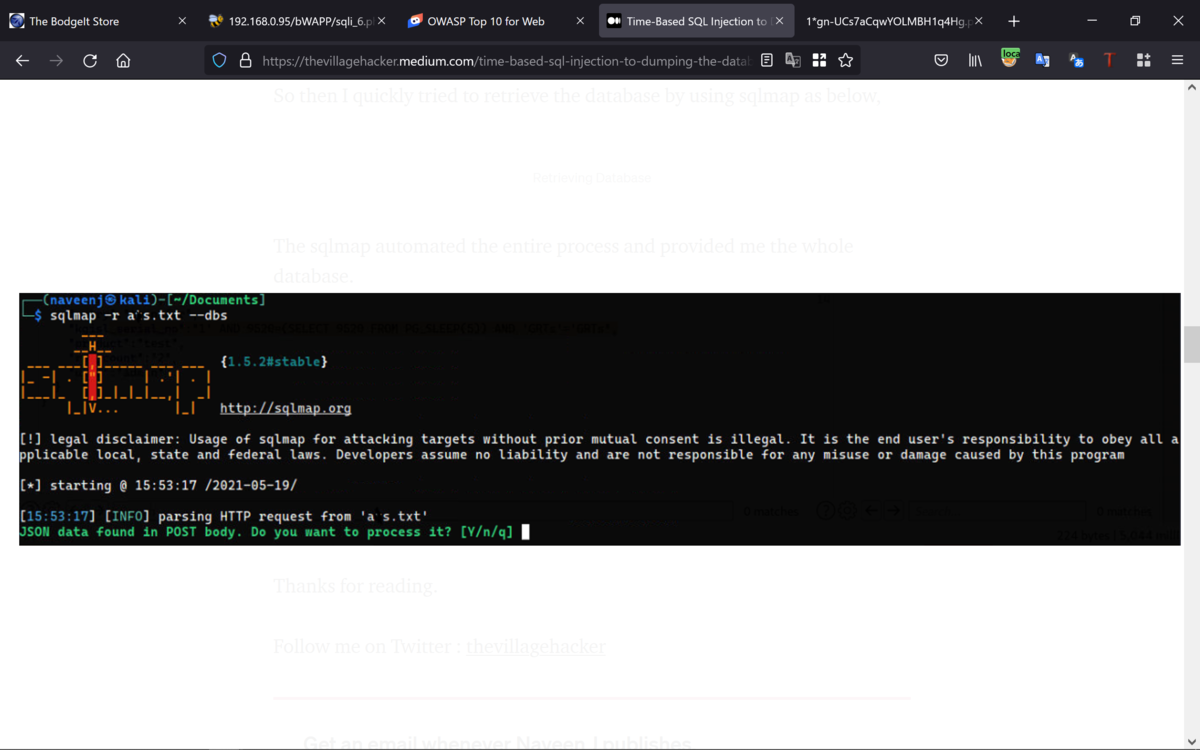Select the Time-Based SQL Injection tab
The height and width of the screenshot is (750, 1200).
coord(695,21)
